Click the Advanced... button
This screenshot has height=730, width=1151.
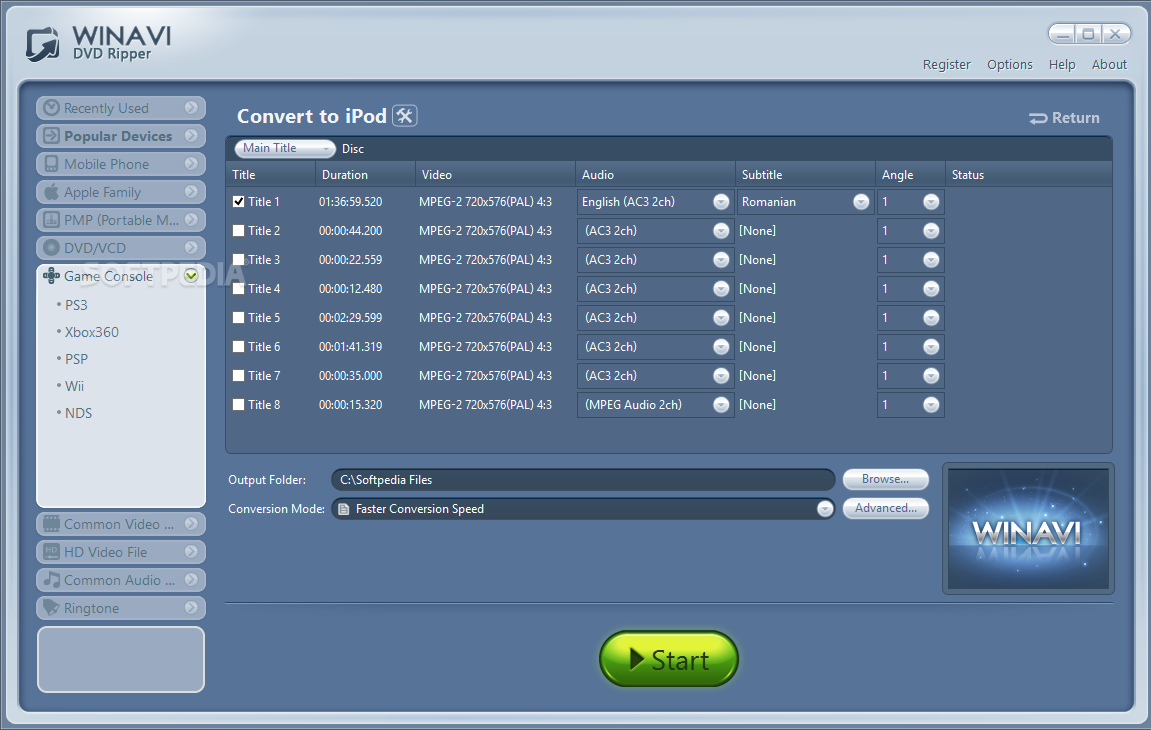(x=885, y=508)
